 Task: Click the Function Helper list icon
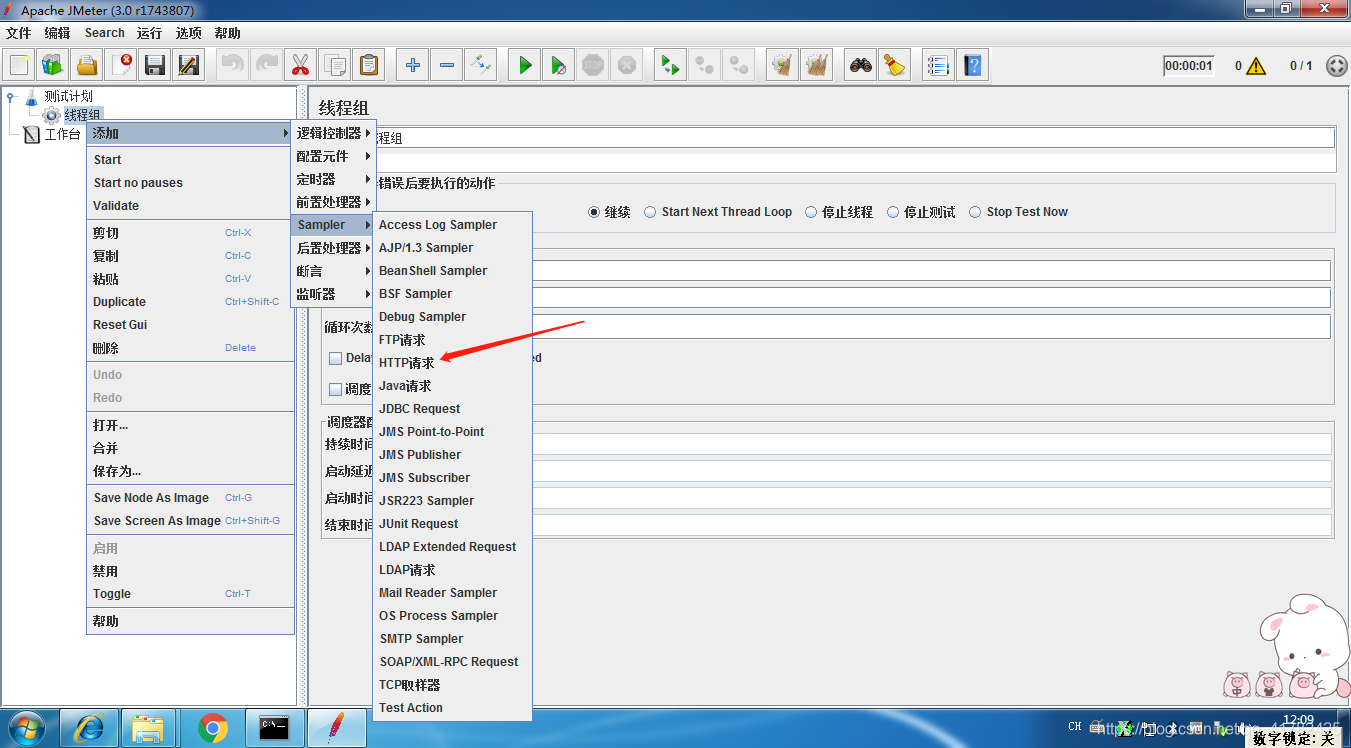pyautogui.click(x=938, y=66)
